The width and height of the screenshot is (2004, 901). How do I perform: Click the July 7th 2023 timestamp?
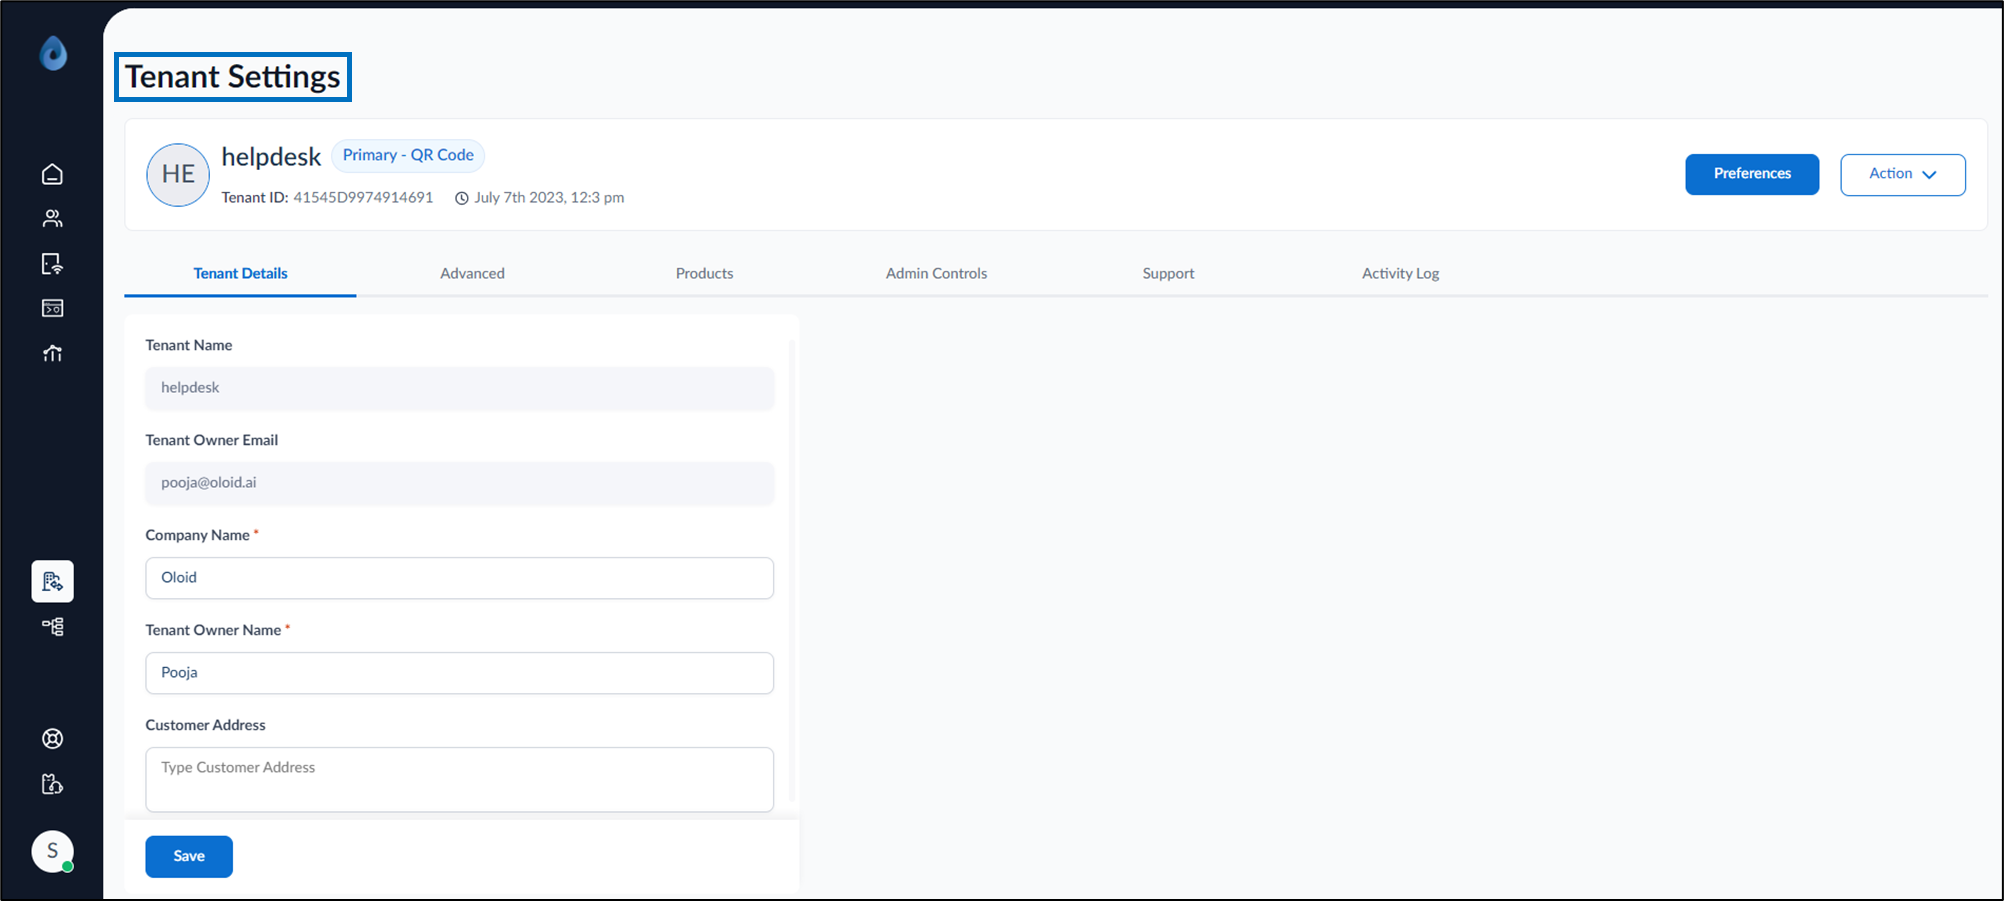[x=549, y=198]
